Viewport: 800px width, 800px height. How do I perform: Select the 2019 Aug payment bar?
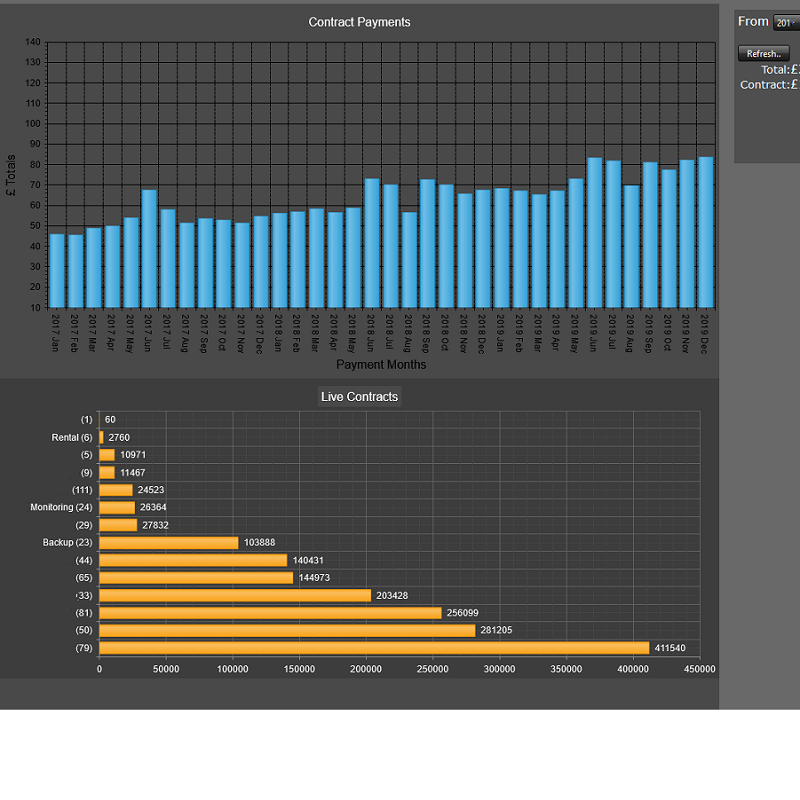pos(631,246)
